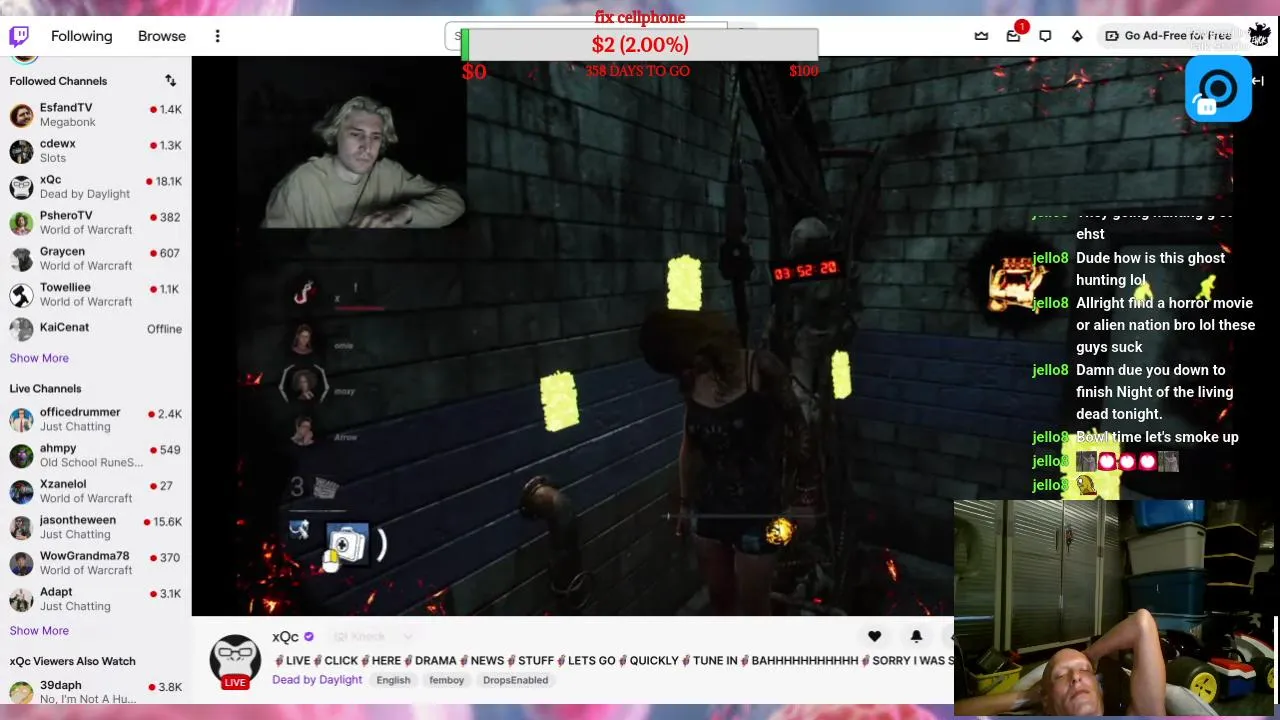1280x720 pixels.
Task: Click the purple verified badge beside xQc
Action: coord(309,637)
